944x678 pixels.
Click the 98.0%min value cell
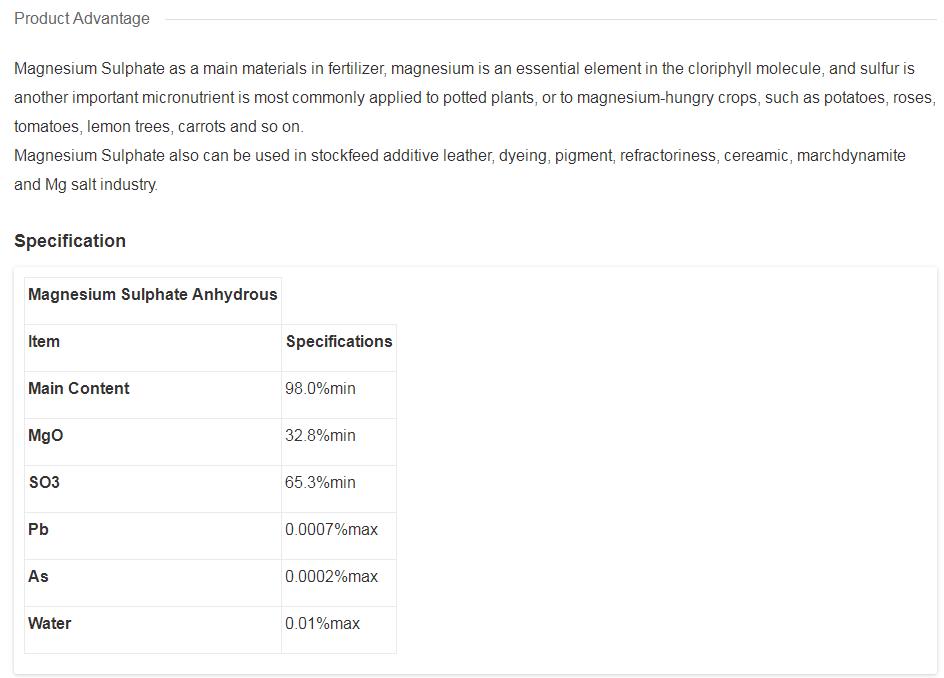(320, 389)
